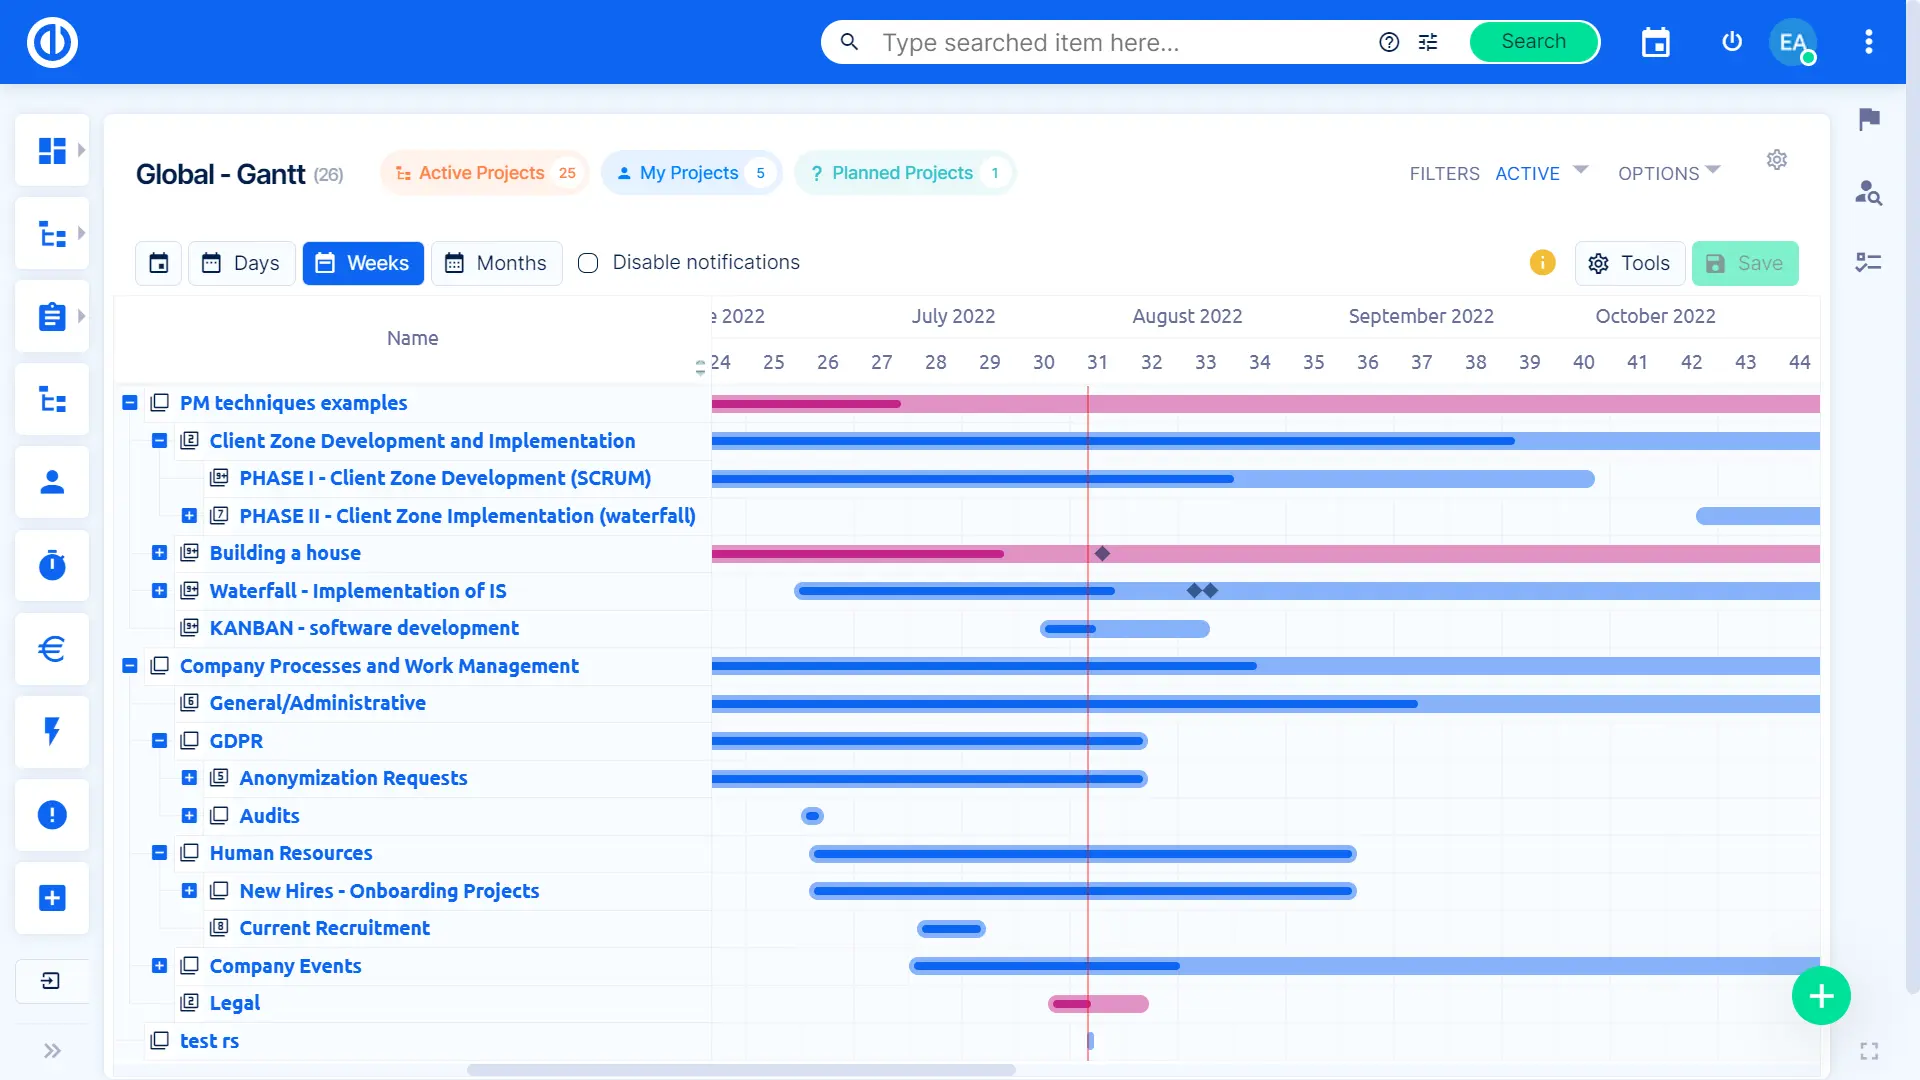
Task: Open the flag icon on right panel
Action: coord(1868,119)
